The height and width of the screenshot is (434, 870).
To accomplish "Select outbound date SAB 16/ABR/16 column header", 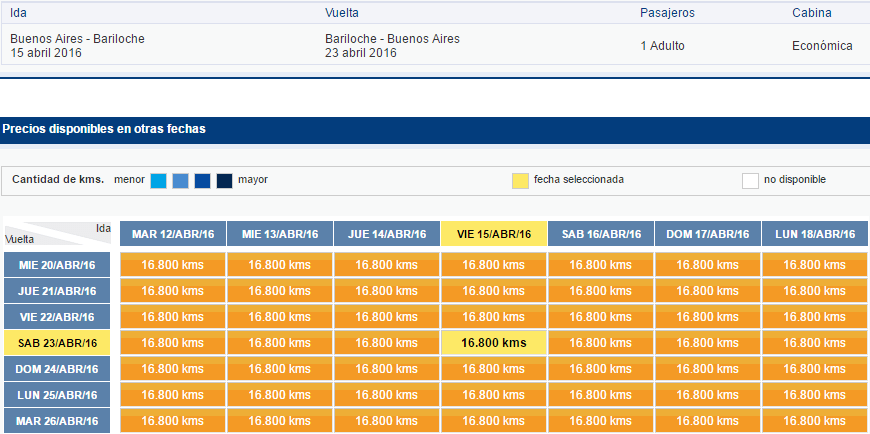I will [x=601, y=234].
